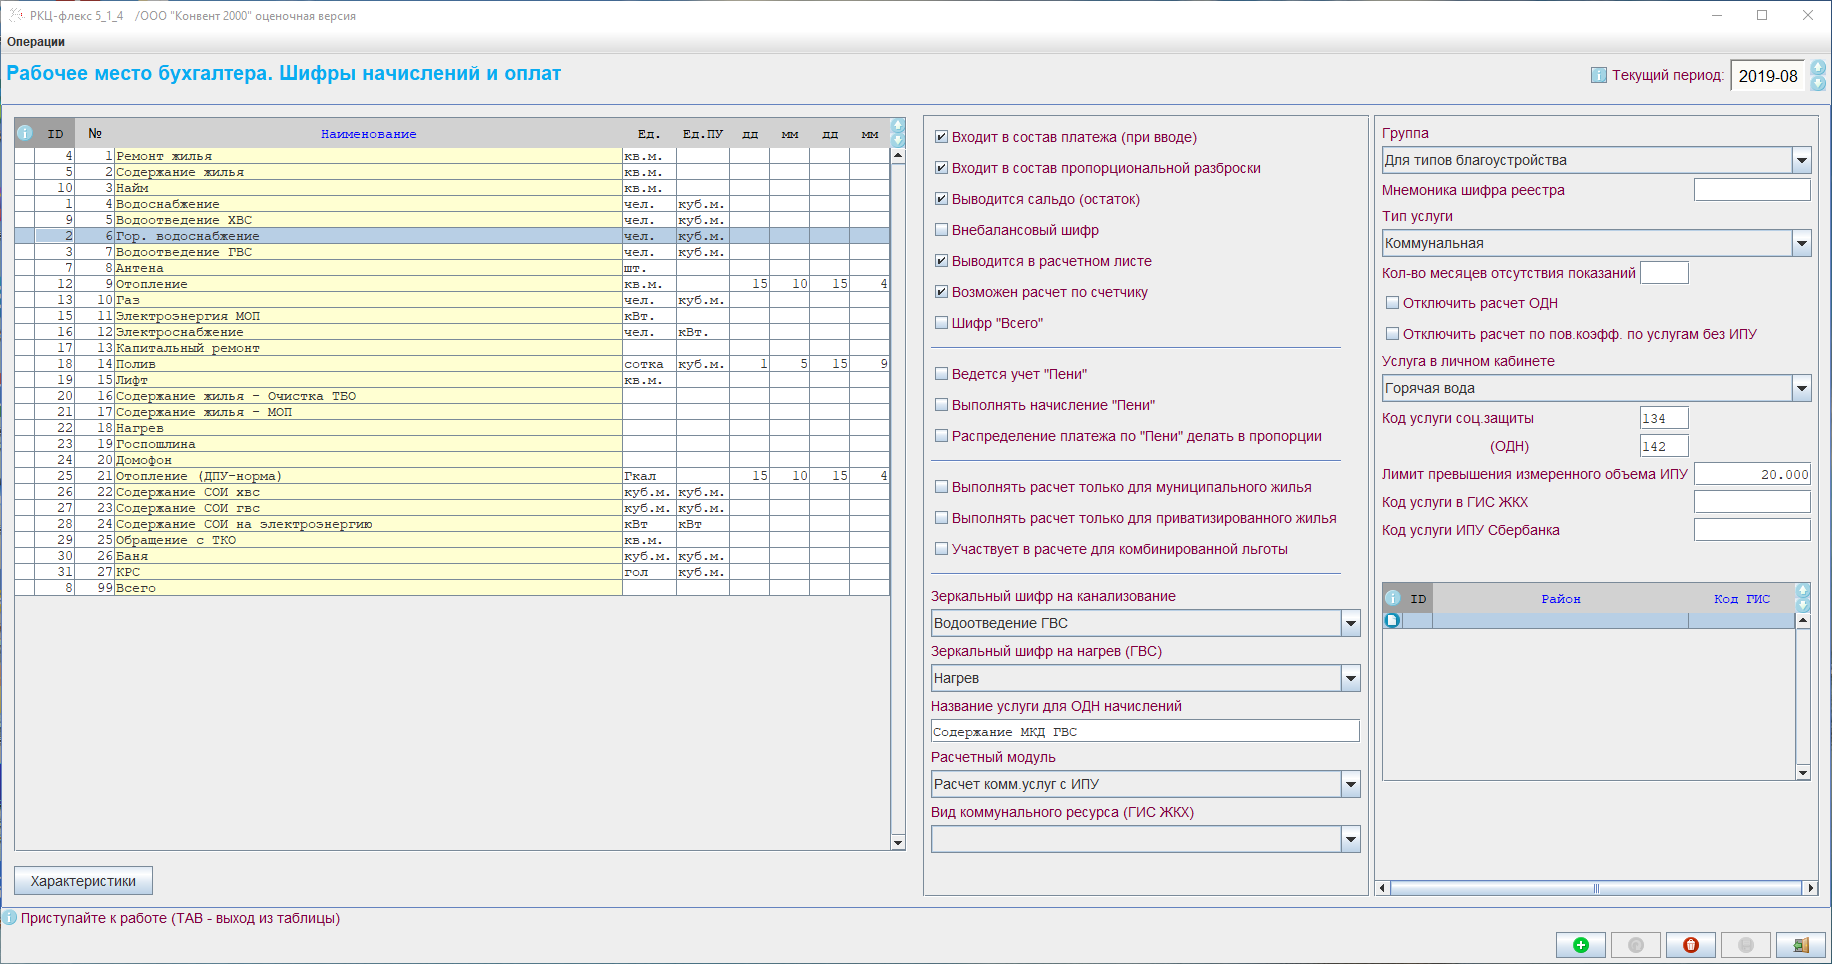Screen dimensions: 1832x964
Task: Uncheck Возможен расчет по счетчику
Action: click(941, 292)
